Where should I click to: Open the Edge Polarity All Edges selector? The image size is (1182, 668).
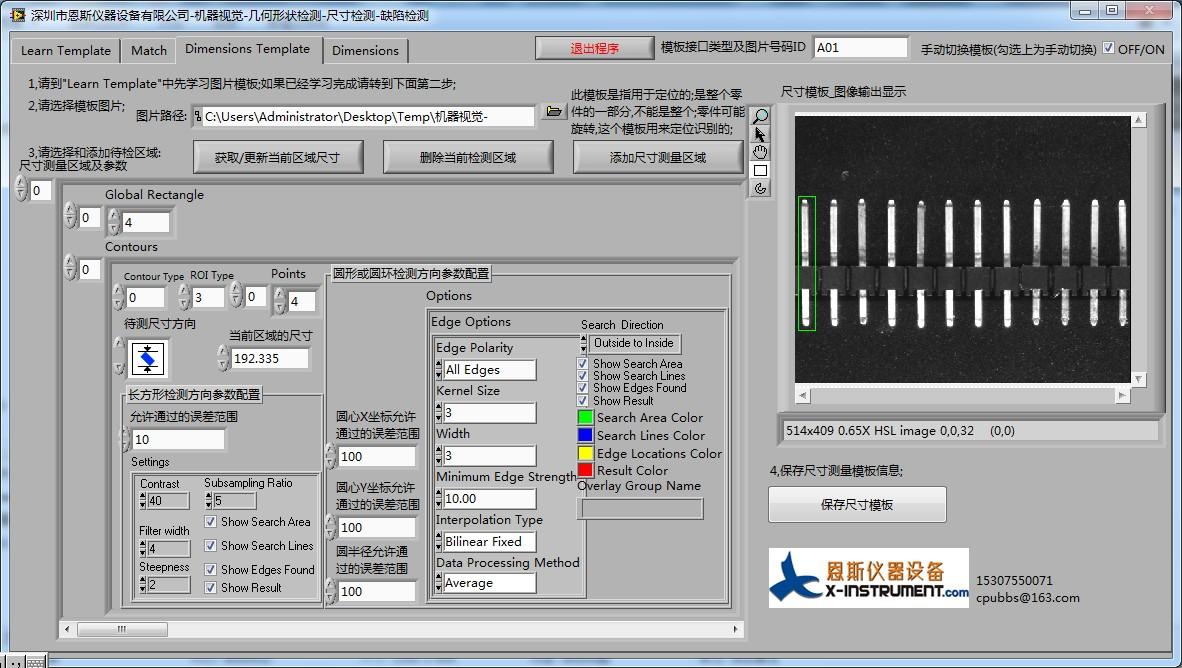(x=489, y=369)
